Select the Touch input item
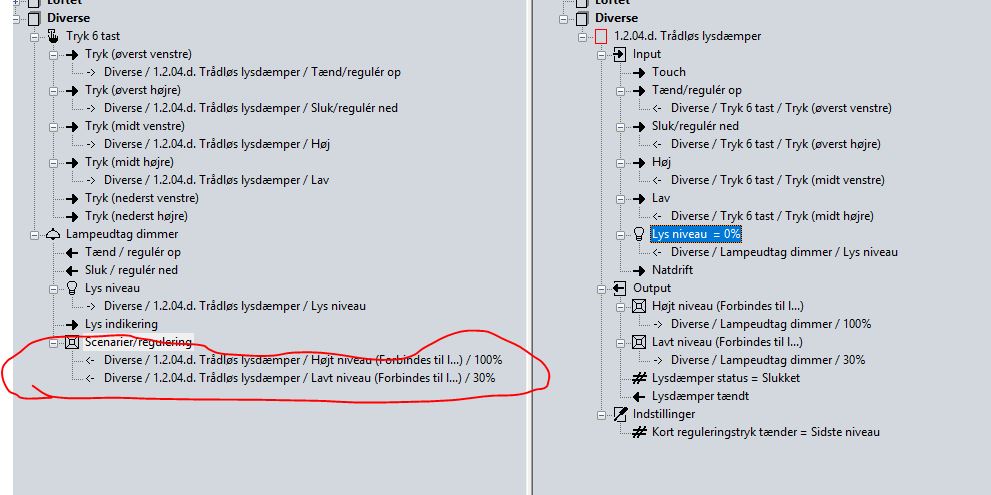The height and width of the screenshot is (495, 991). pyautogui.click(x=668, y=72)
